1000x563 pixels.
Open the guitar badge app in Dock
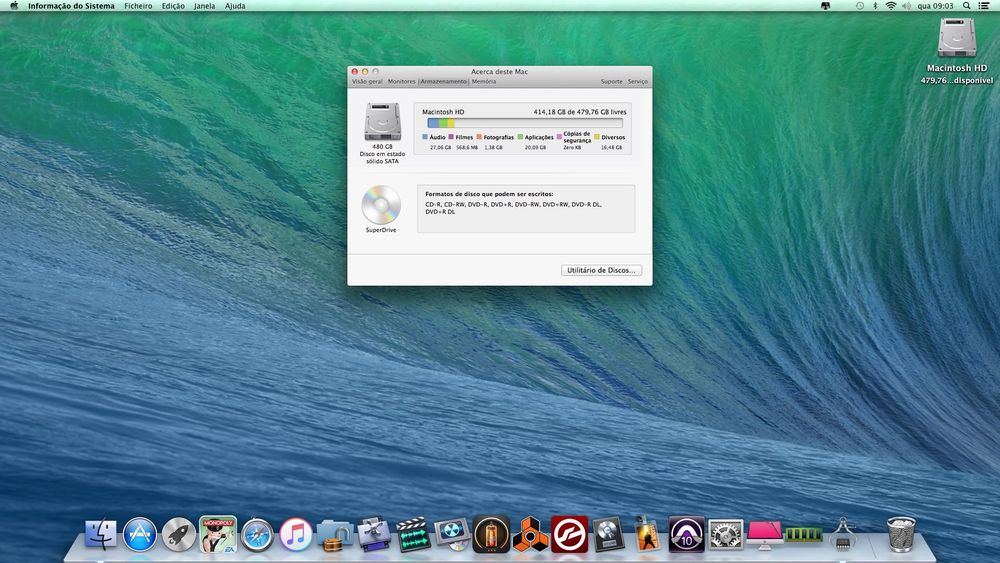[647, 534]
